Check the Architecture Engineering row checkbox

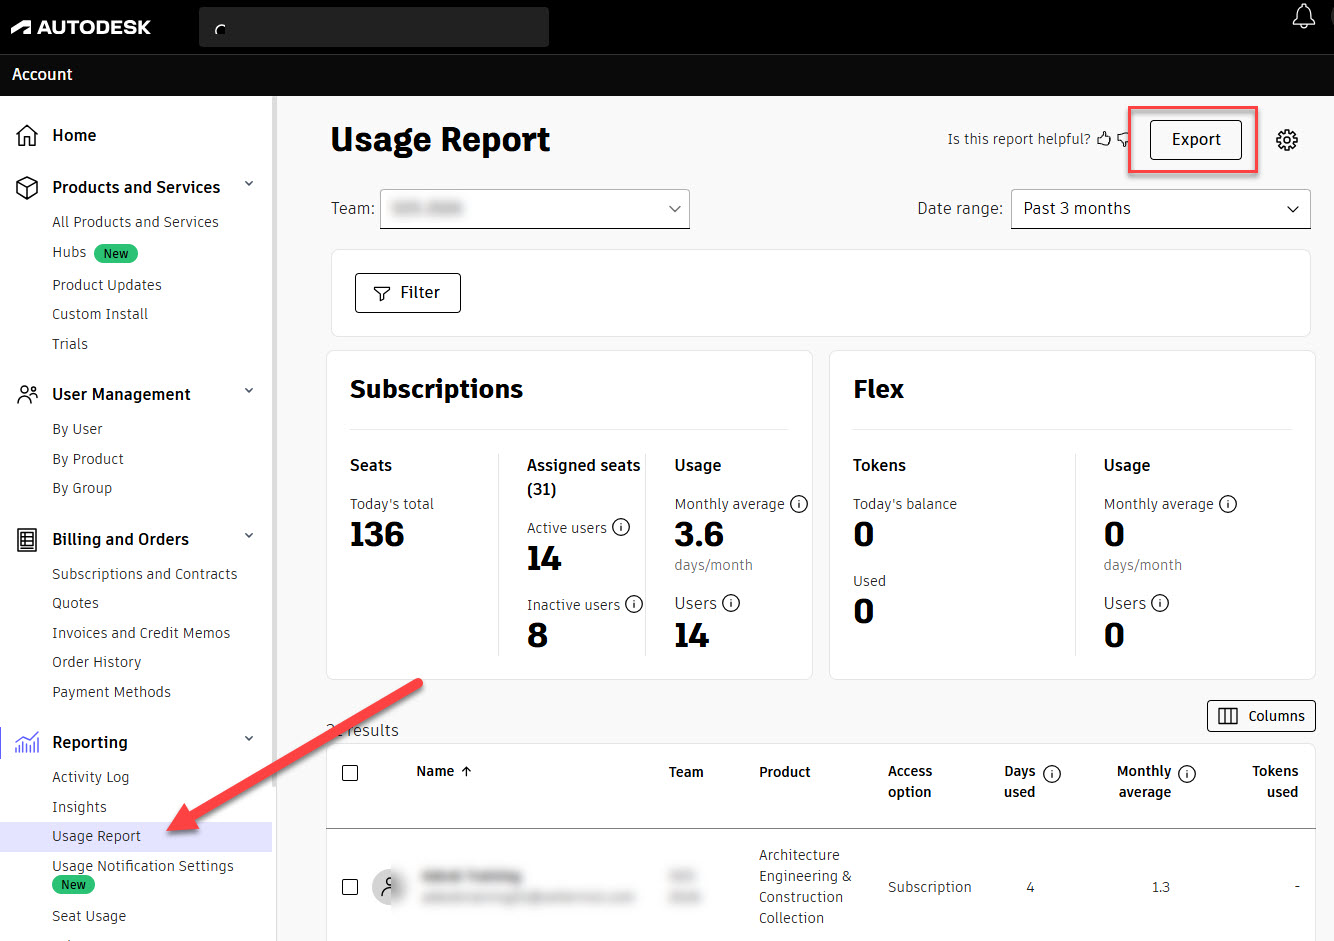click(x=350, y=887)
